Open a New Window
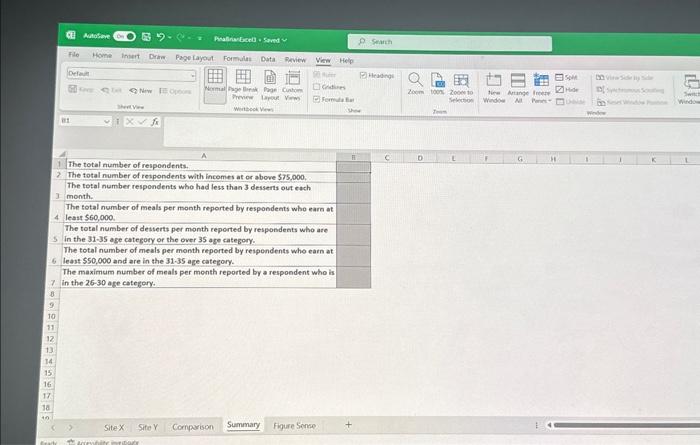 pyautogui.click(x=494, y=88)
